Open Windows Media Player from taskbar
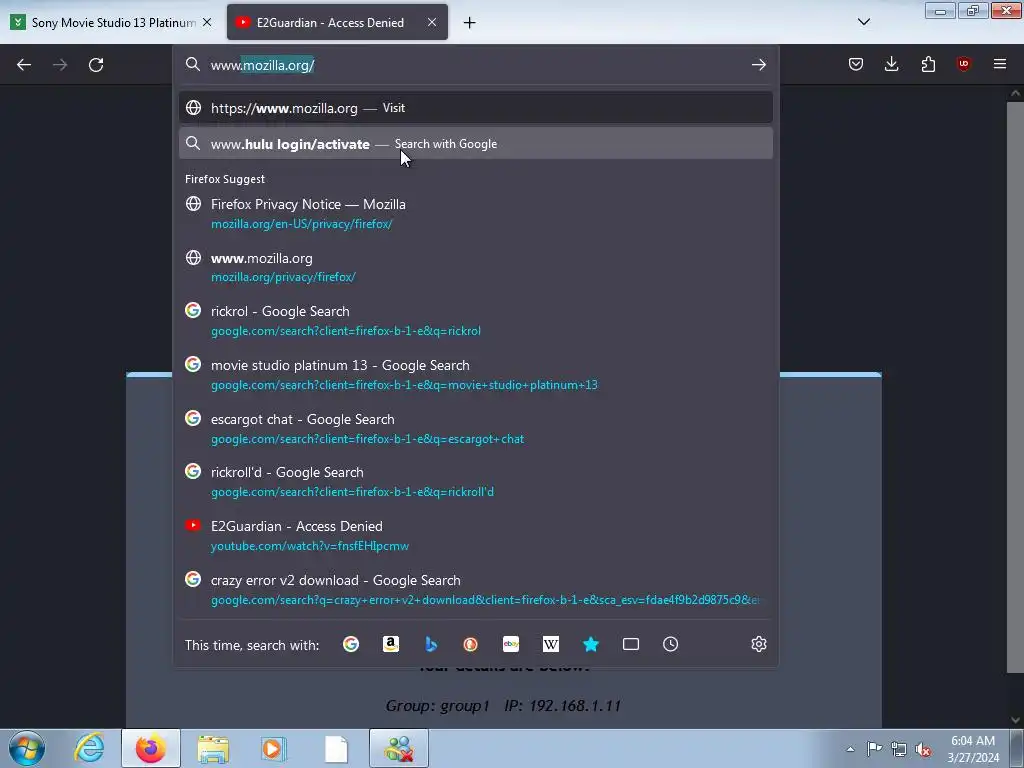This screenshot has width=1024, height=768. [274, 748]
